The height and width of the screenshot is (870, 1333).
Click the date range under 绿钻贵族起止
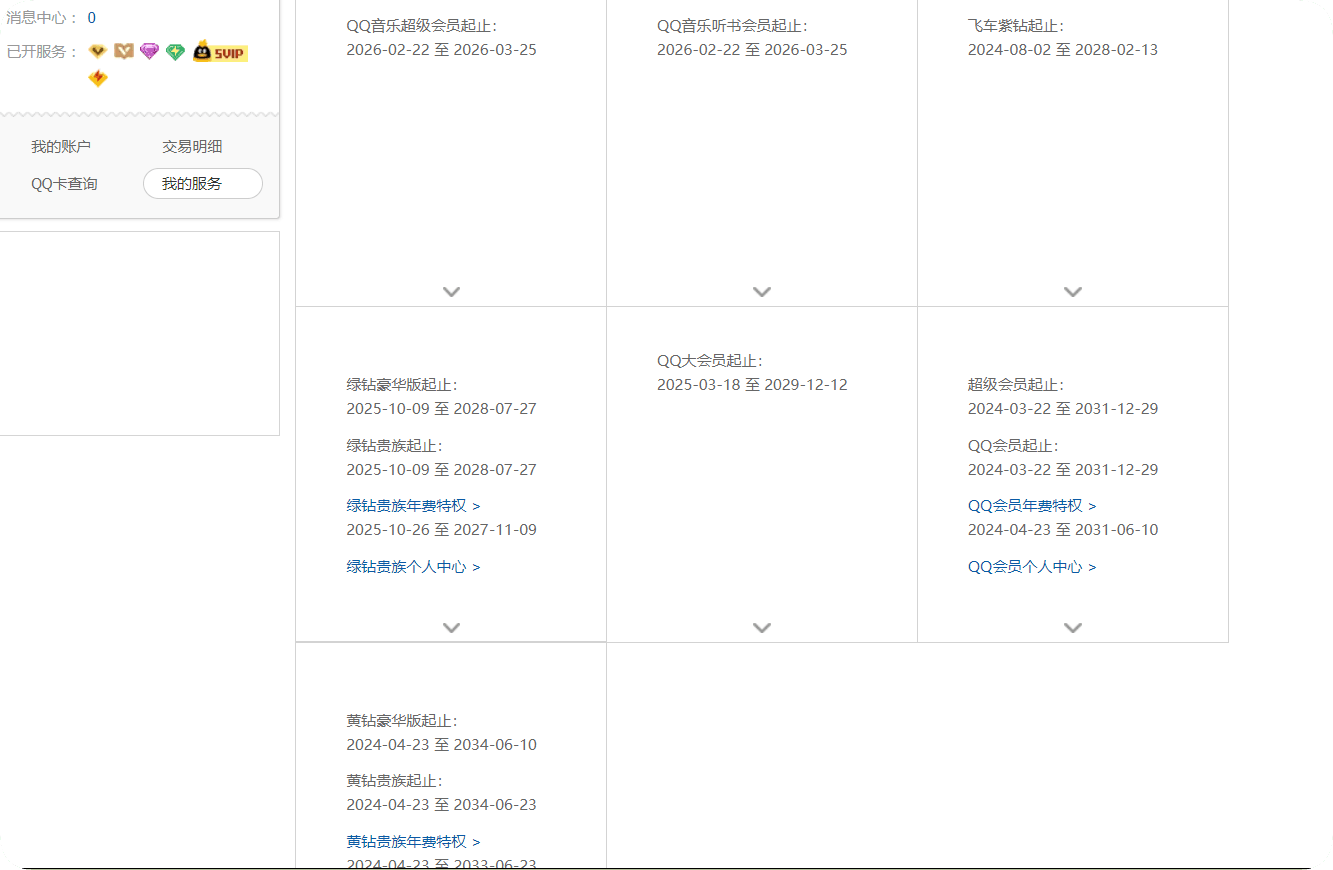tap(441, 470)
